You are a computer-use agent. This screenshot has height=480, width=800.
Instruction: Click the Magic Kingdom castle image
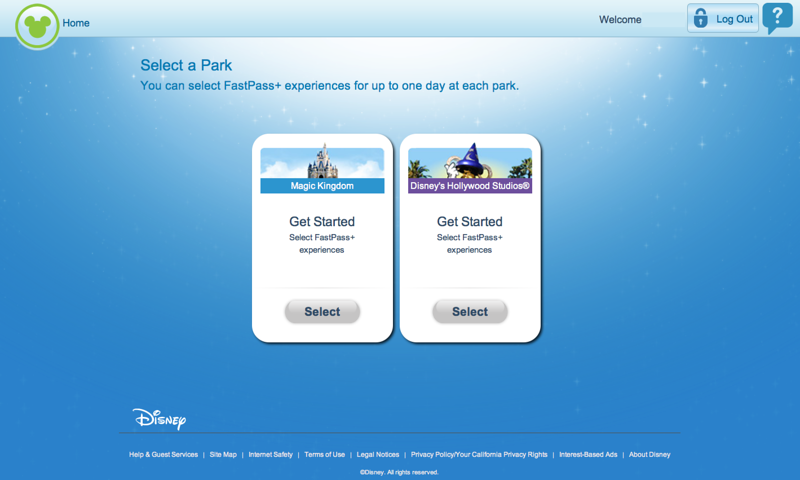click(322, 163)
